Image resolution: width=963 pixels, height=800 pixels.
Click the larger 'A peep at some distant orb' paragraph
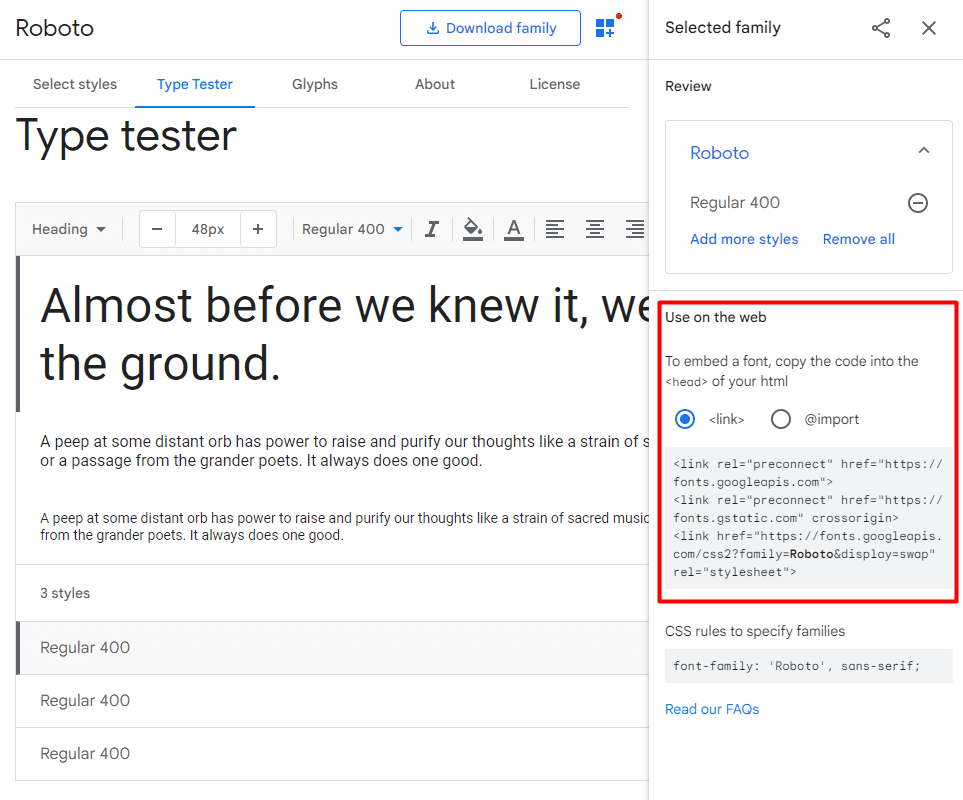(344, 451)
